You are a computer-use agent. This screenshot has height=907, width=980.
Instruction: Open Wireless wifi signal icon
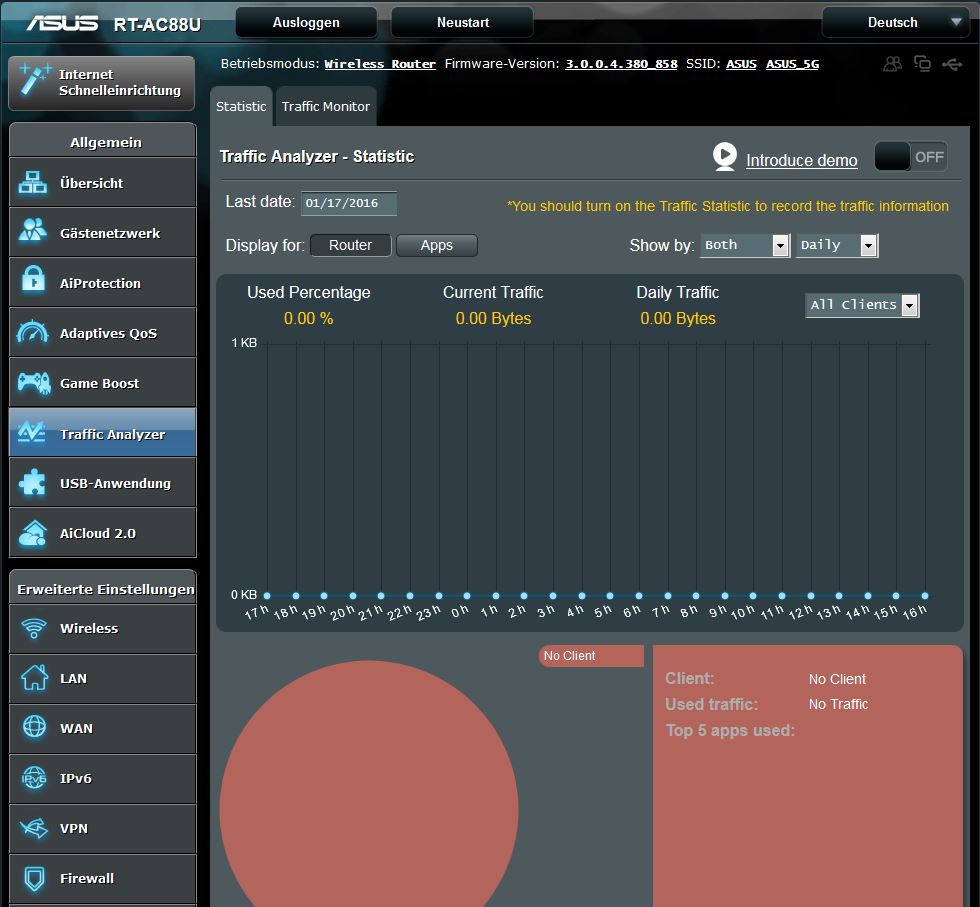[x=34, y=628]
